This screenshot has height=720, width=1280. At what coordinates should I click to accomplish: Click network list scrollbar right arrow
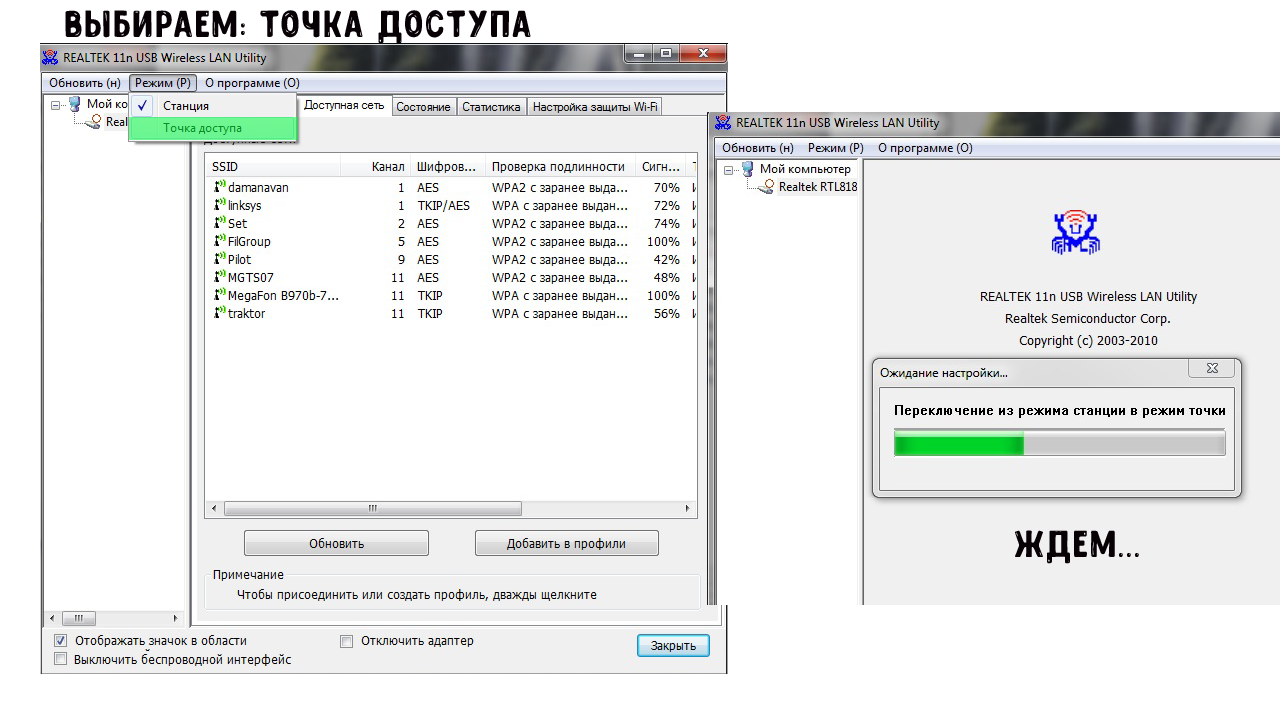(x=687, y=508)
